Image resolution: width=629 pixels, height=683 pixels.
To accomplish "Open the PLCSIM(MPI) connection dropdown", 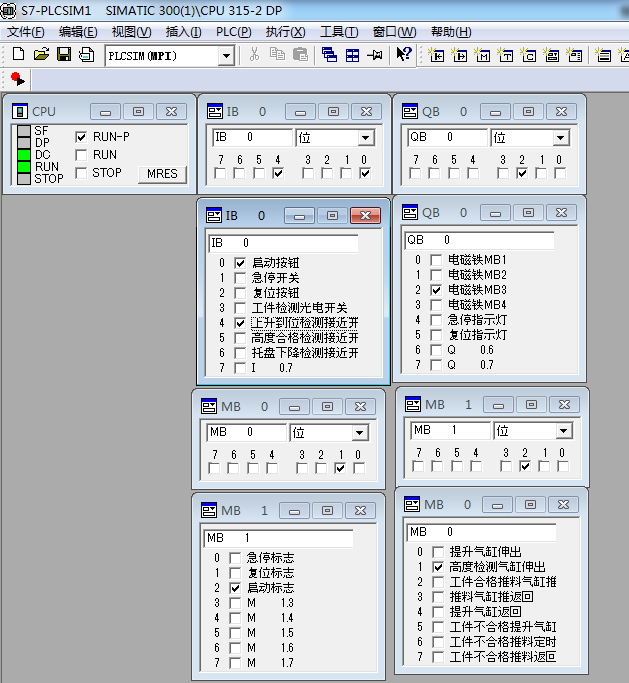I will [x=226, y=56].
